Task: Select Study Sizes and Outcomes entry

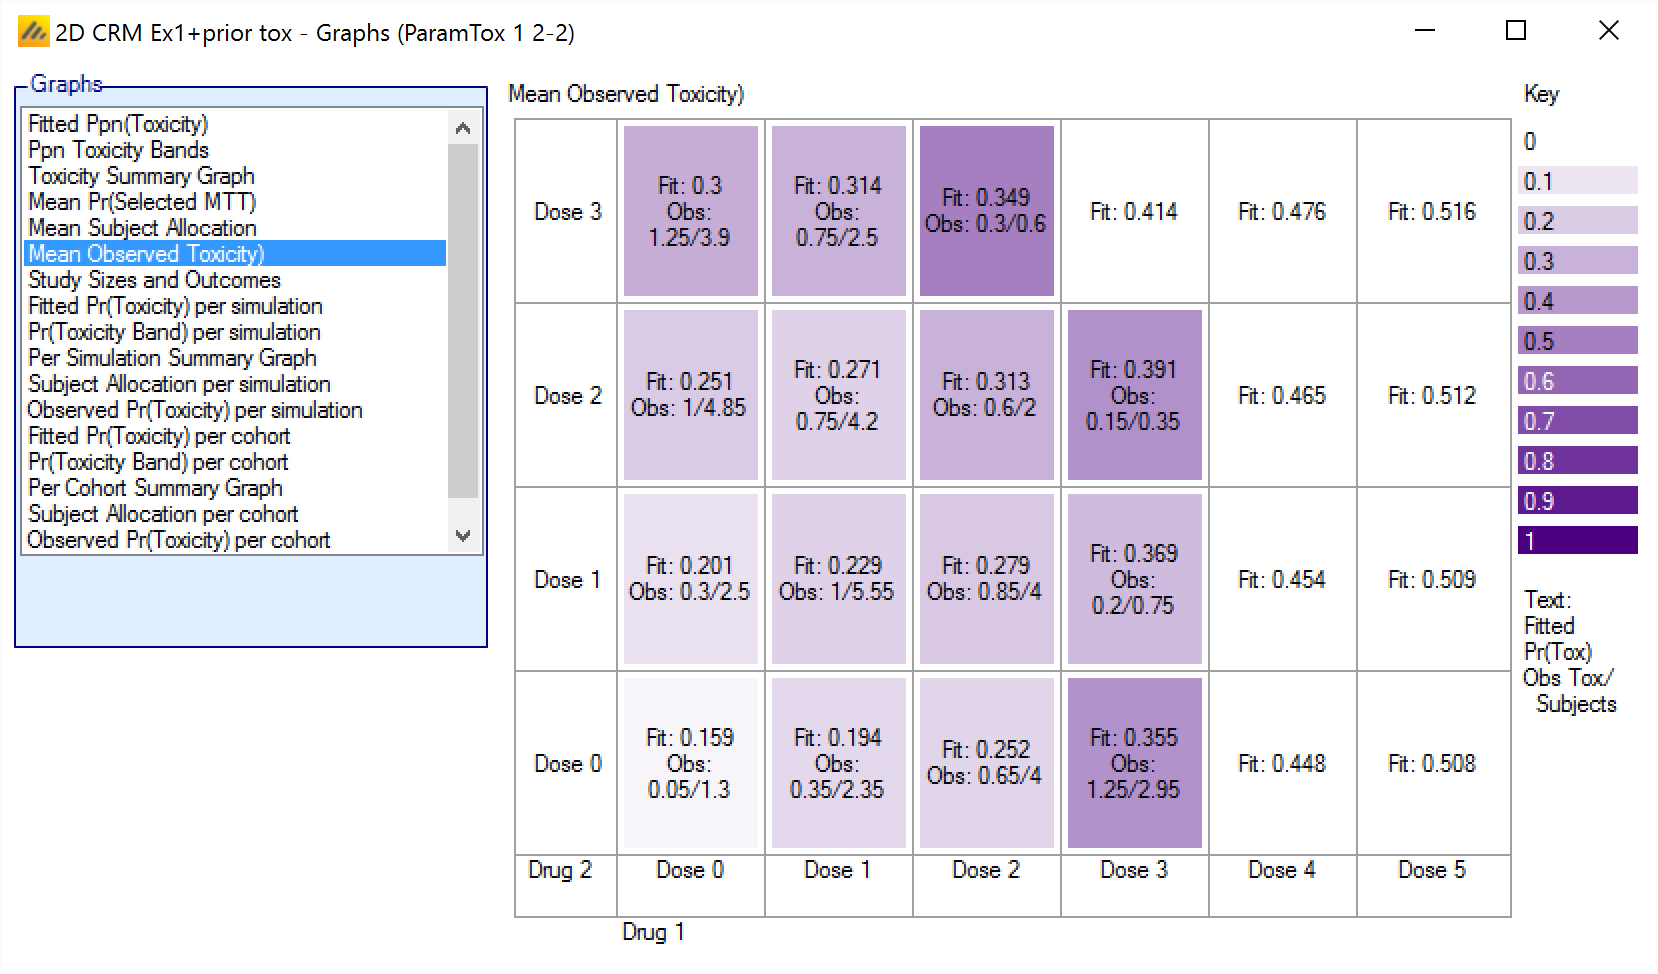Action: (154, 280)
